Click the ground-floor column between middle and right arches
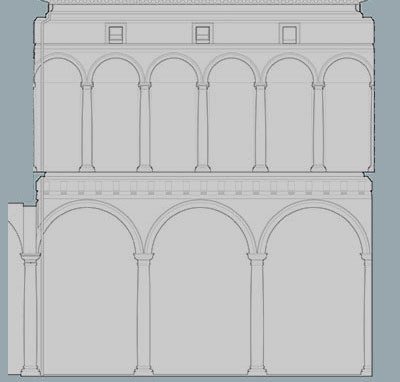This screenshot has width=400, height=382. point(257,314)
